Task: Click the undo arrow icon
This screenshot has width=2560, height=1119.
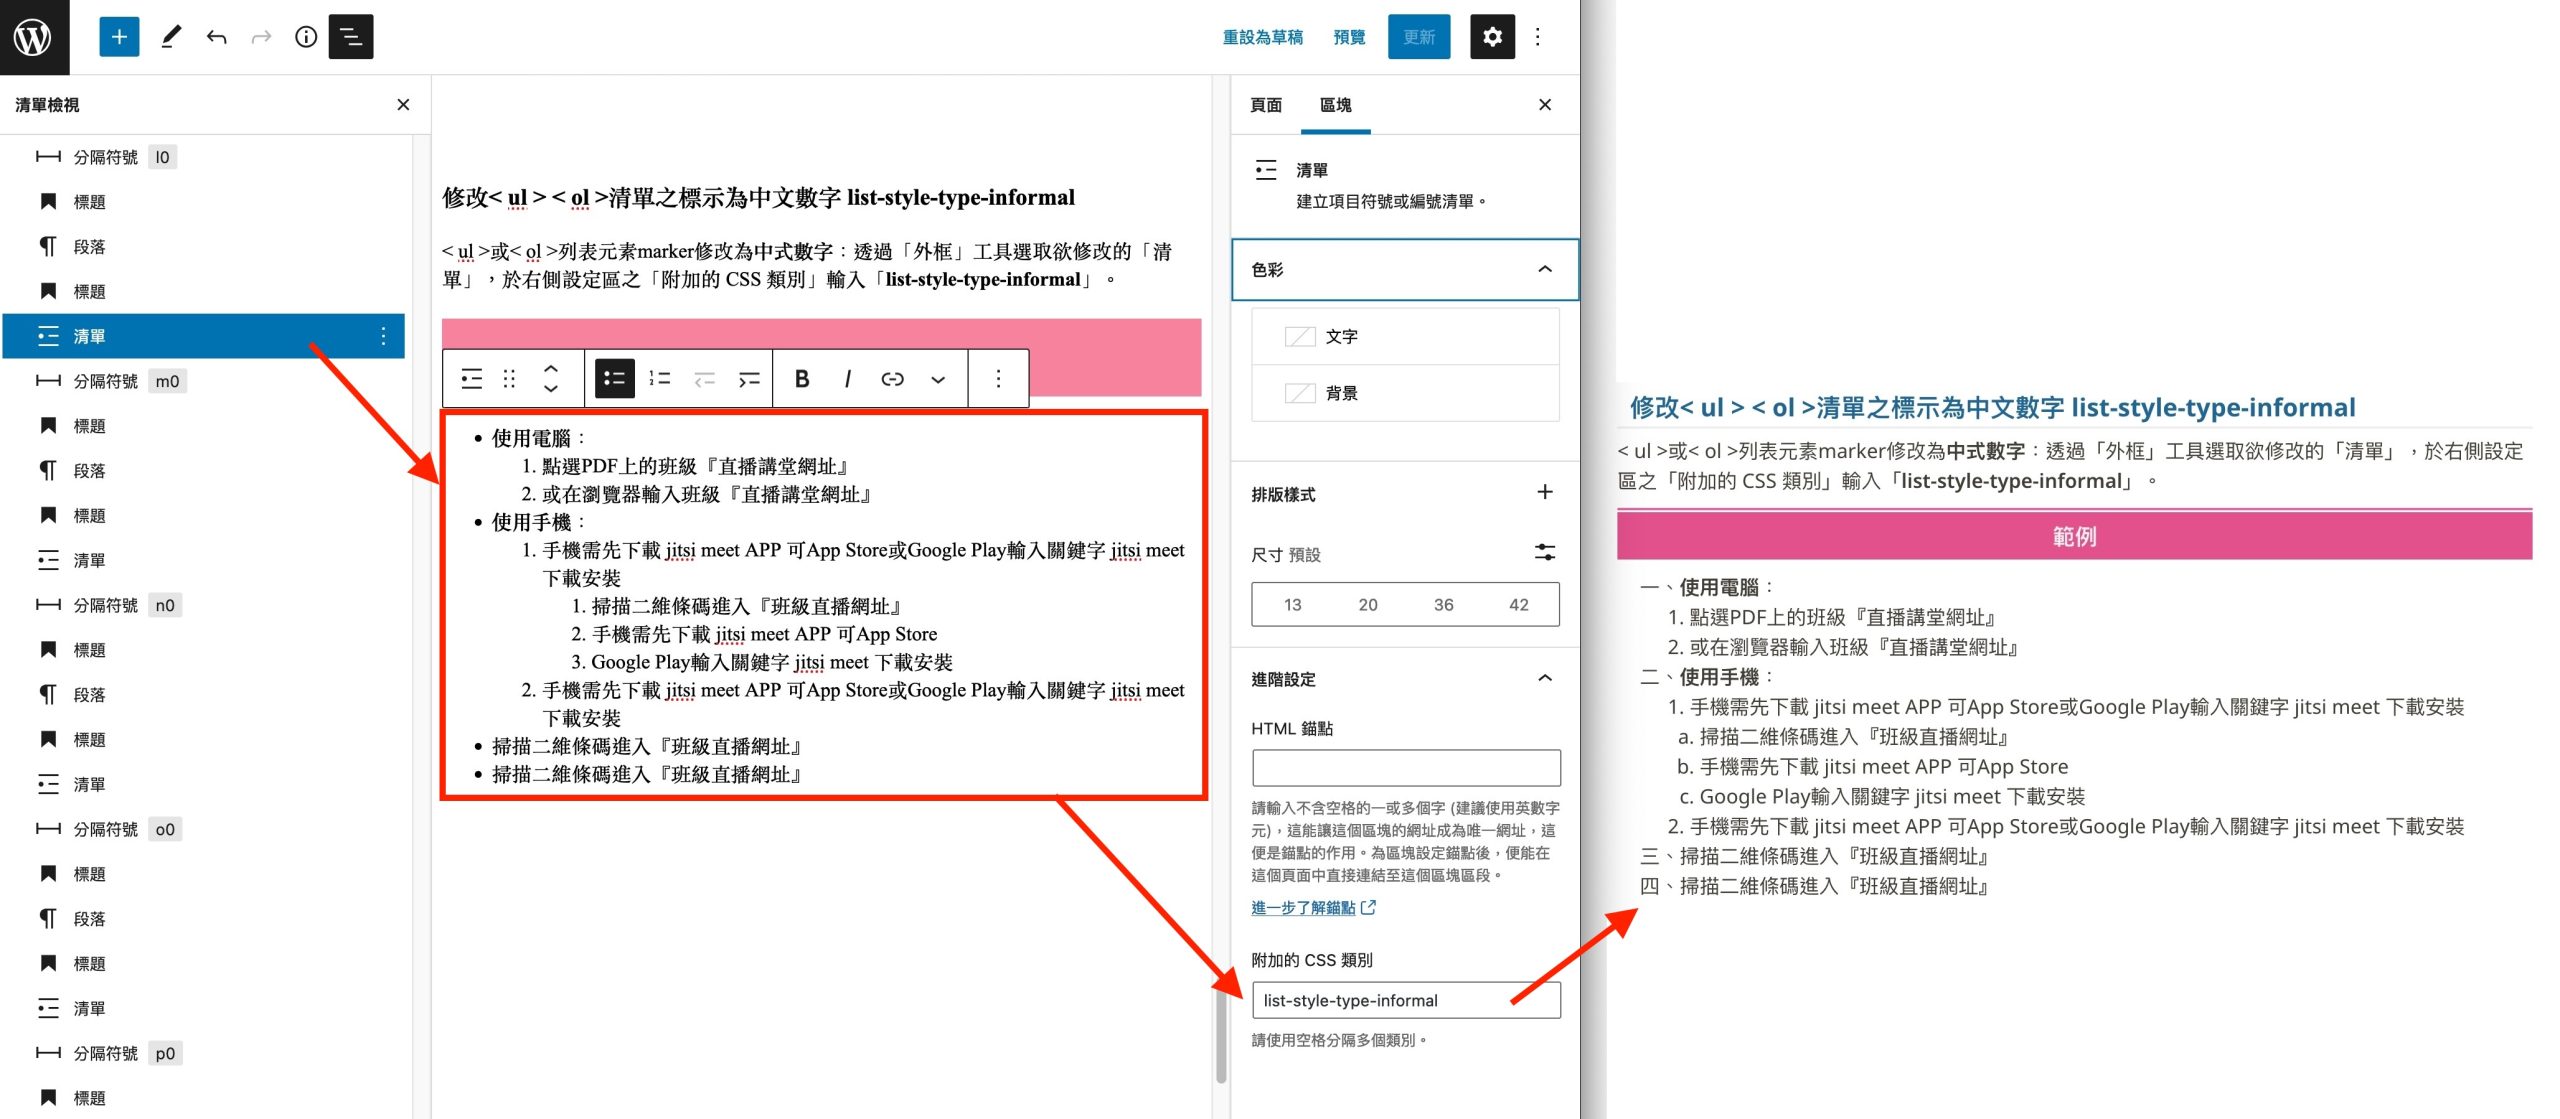Action: (216, 37)
